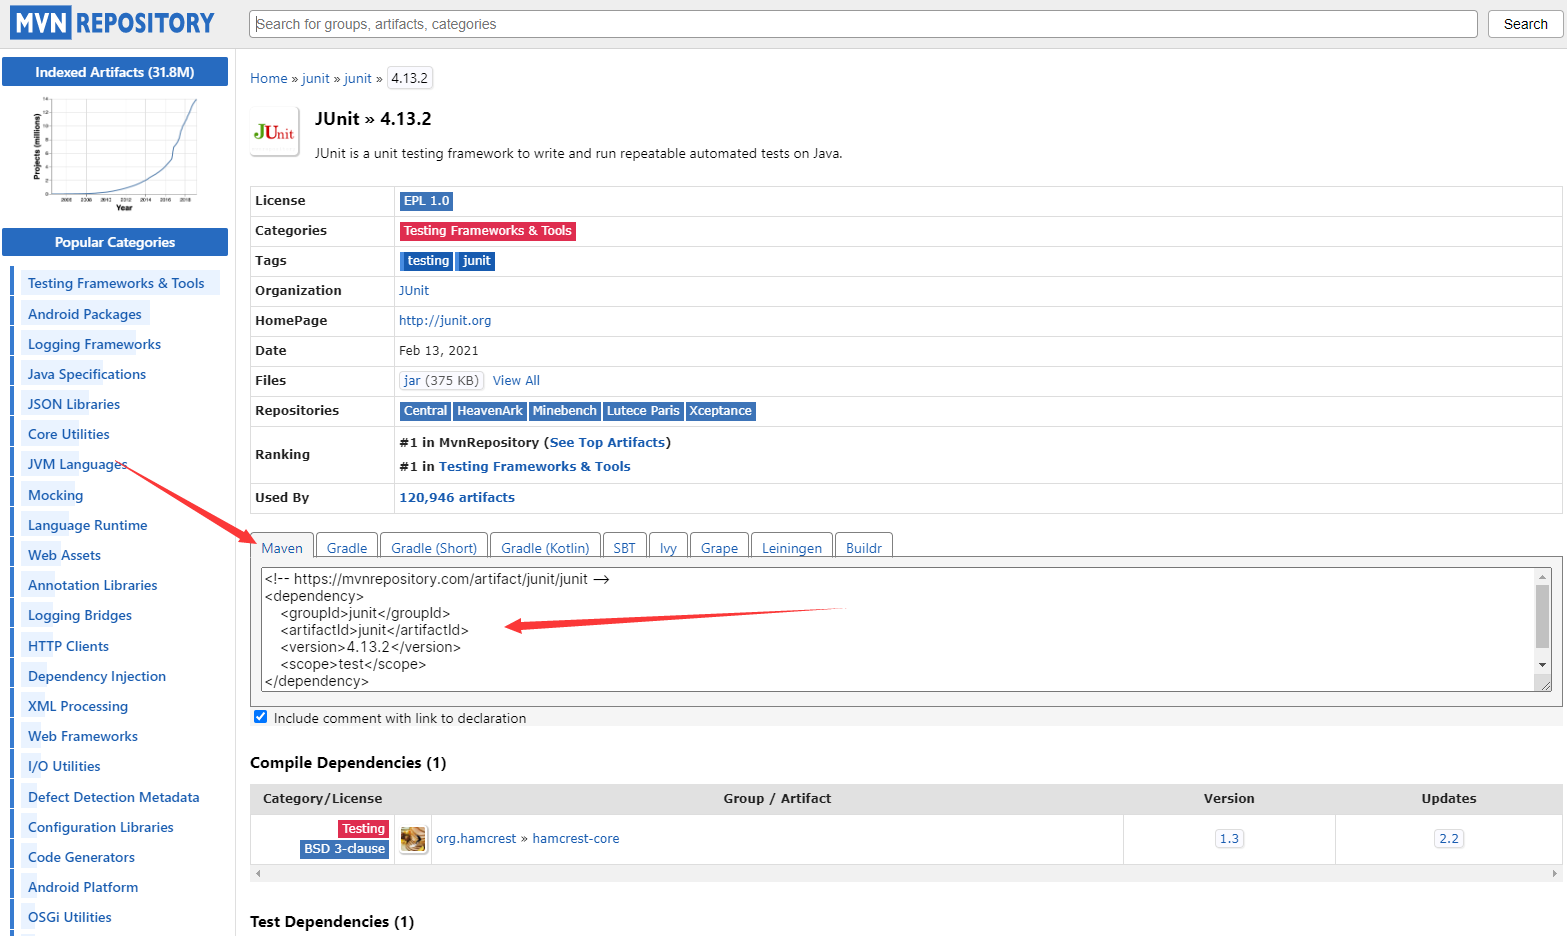Focus the artifact search input field

tap(863, 24)
